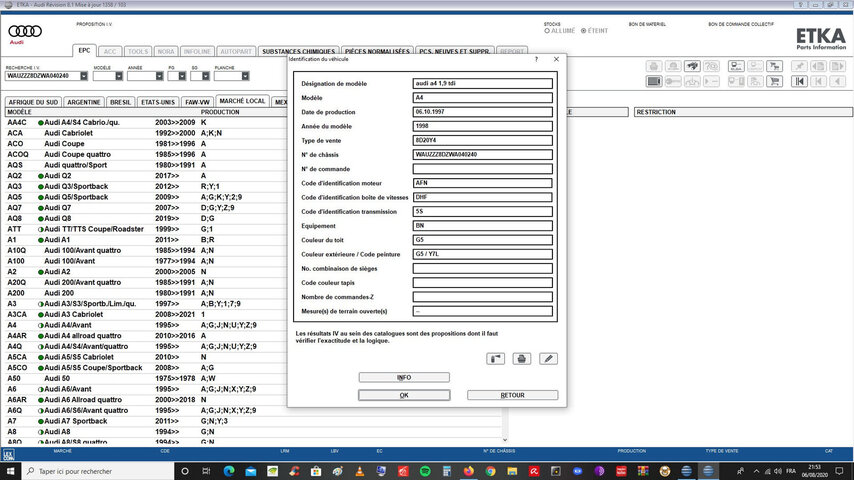The width and height of the screenshot is (854, 480).
Task: Click the RETOUR button in dialog
Action: coord(513,395)
